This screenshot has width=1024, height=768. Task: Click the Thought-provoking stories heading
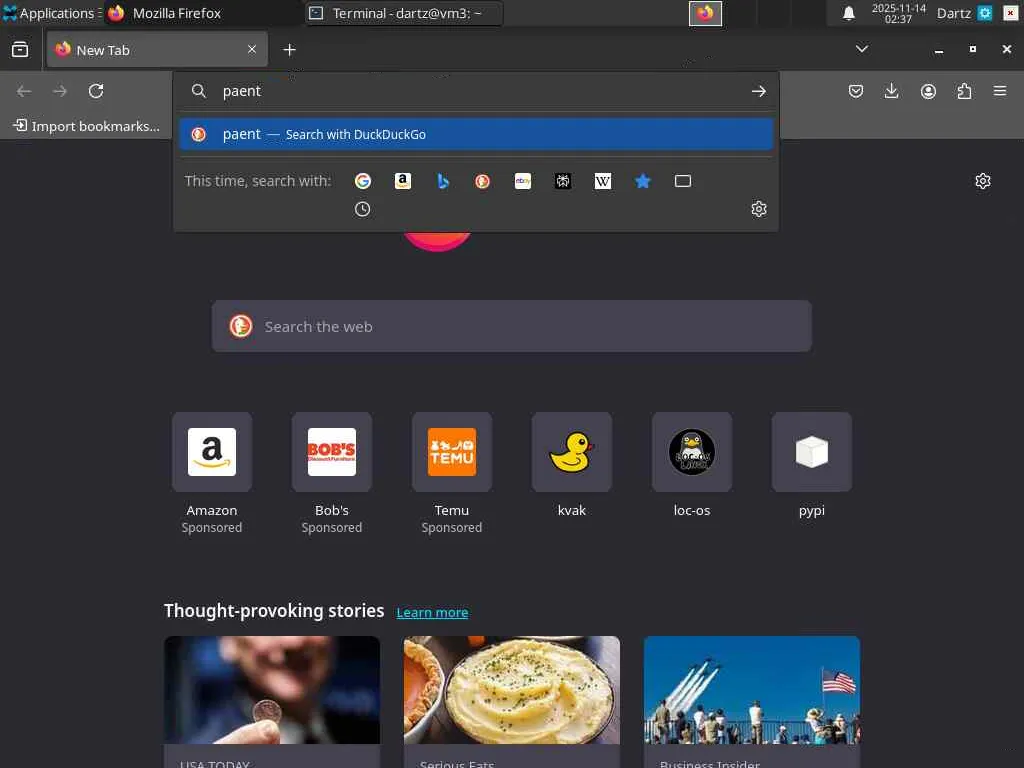[274, 611]
